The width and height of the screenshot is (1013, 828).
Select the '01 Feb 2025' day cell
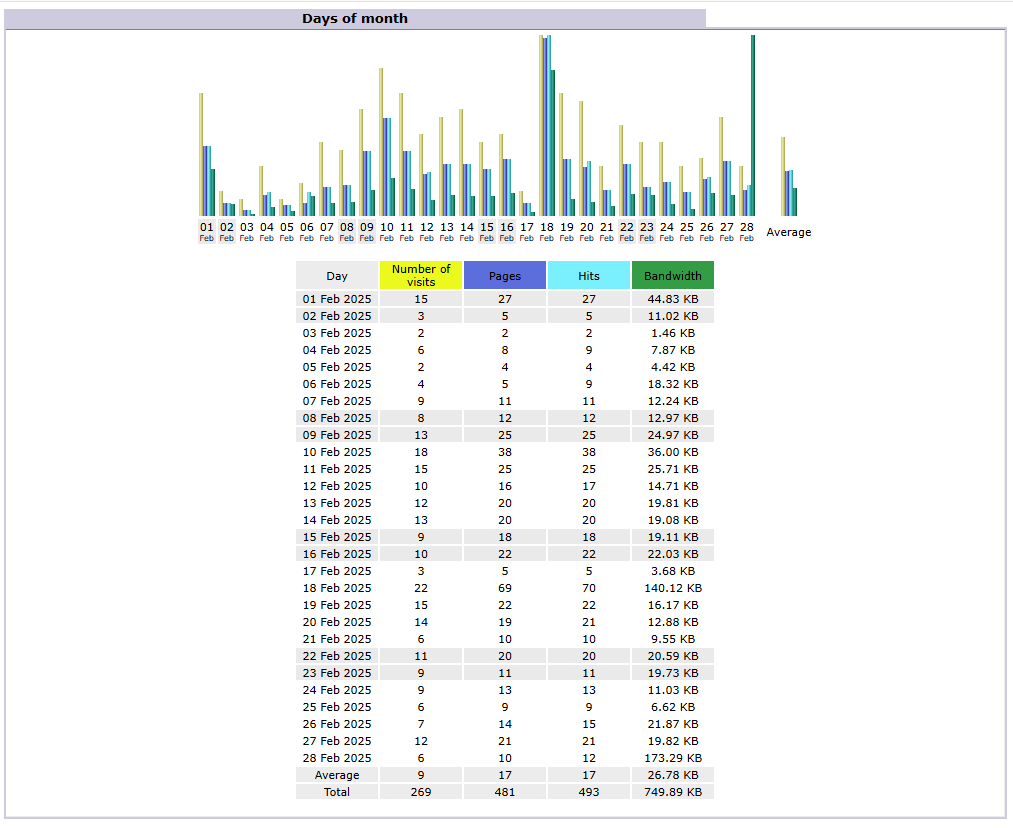(x=337, y=299)
